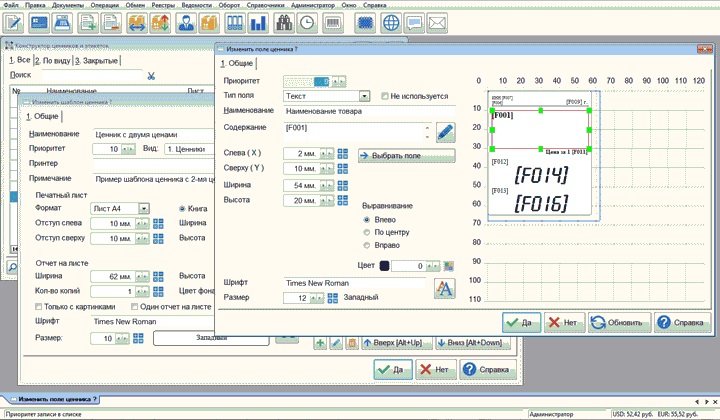
Task: Select the 'Вправо' alignment radio button
Action: click(x=367, y=245)
